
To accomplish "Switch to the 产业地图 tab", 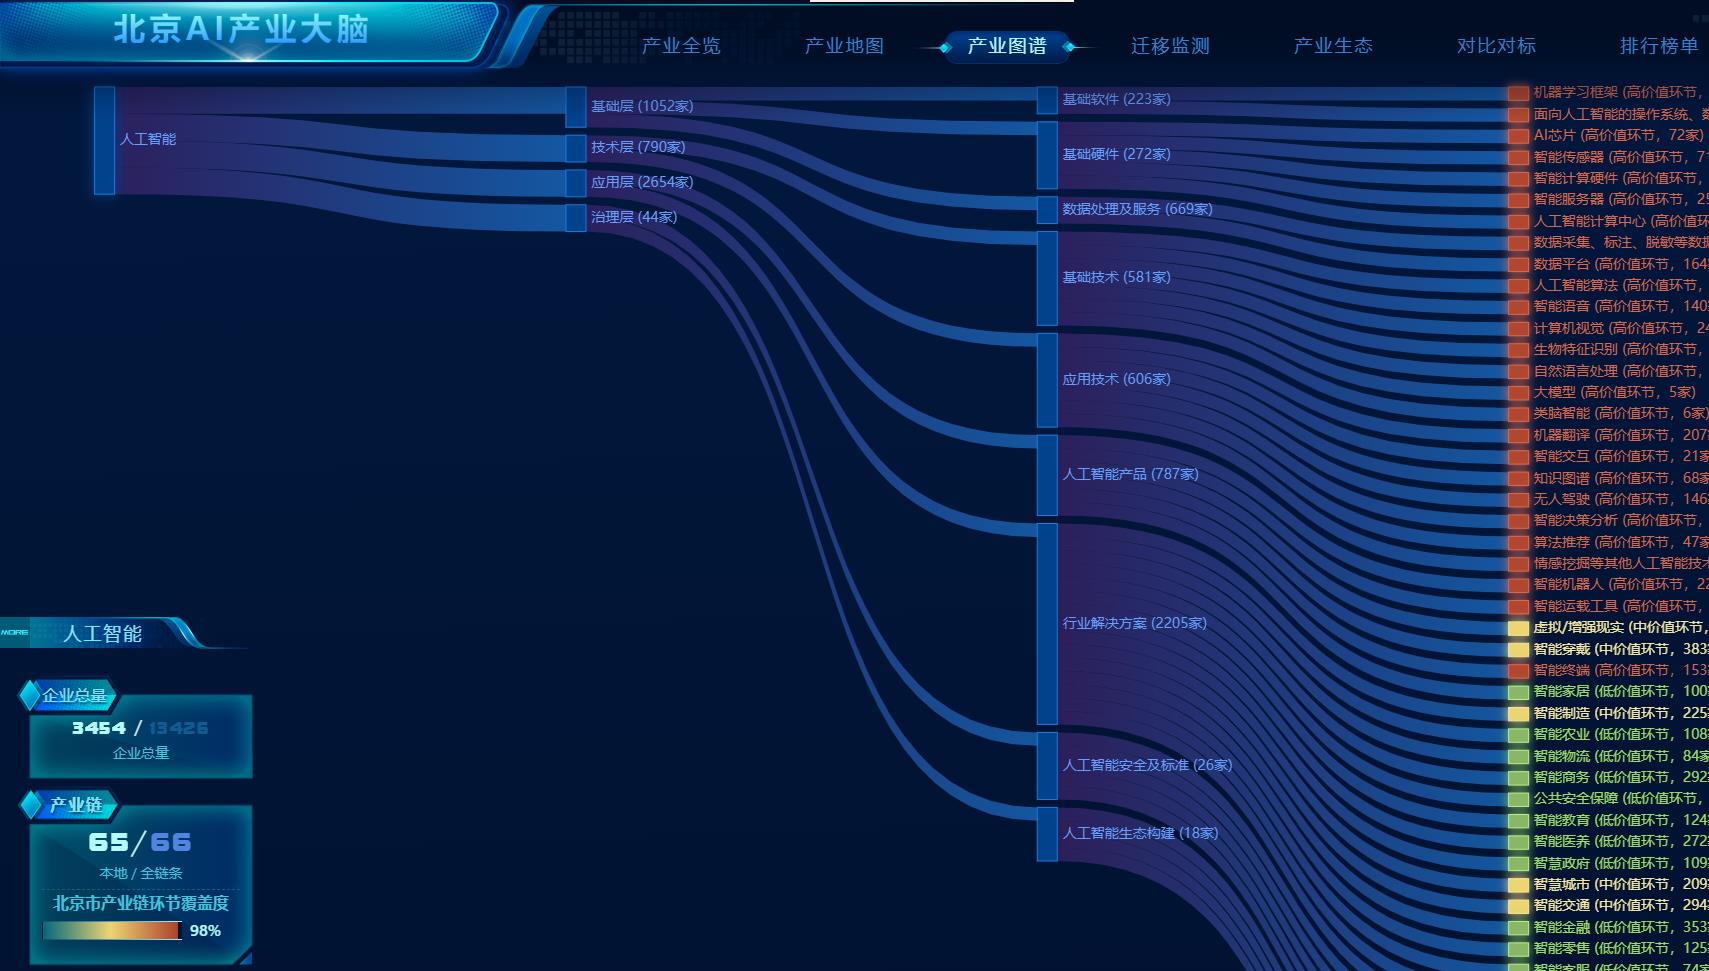I will 843,46.
